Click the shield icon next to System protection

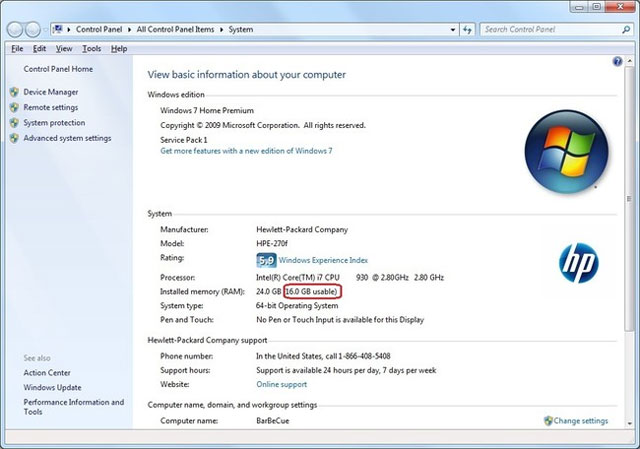(x=14, y=123)
